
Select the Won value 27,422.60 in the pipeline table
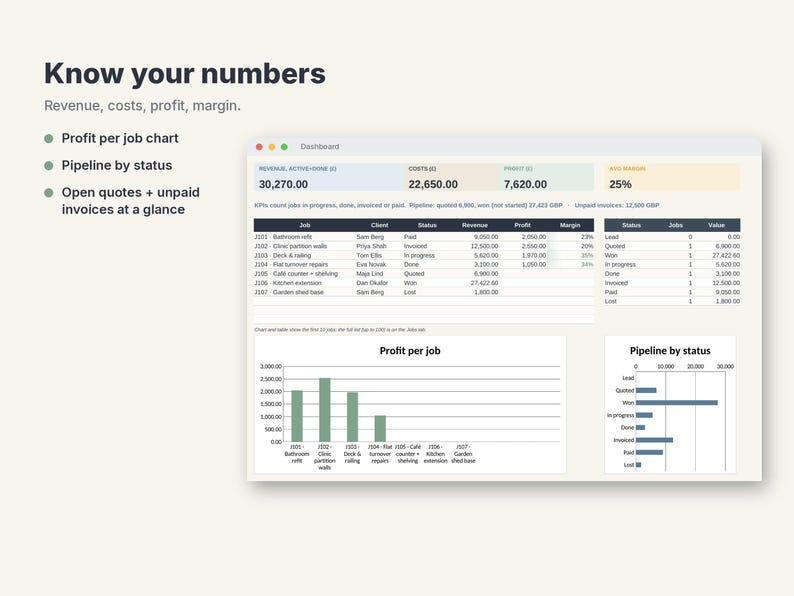point(726,255)
